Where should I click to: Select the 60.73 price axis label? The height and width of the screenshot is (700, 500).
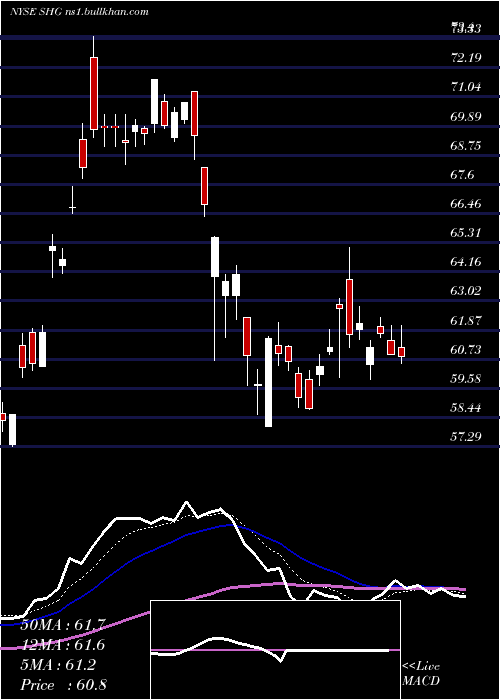[x=466, y=350]
